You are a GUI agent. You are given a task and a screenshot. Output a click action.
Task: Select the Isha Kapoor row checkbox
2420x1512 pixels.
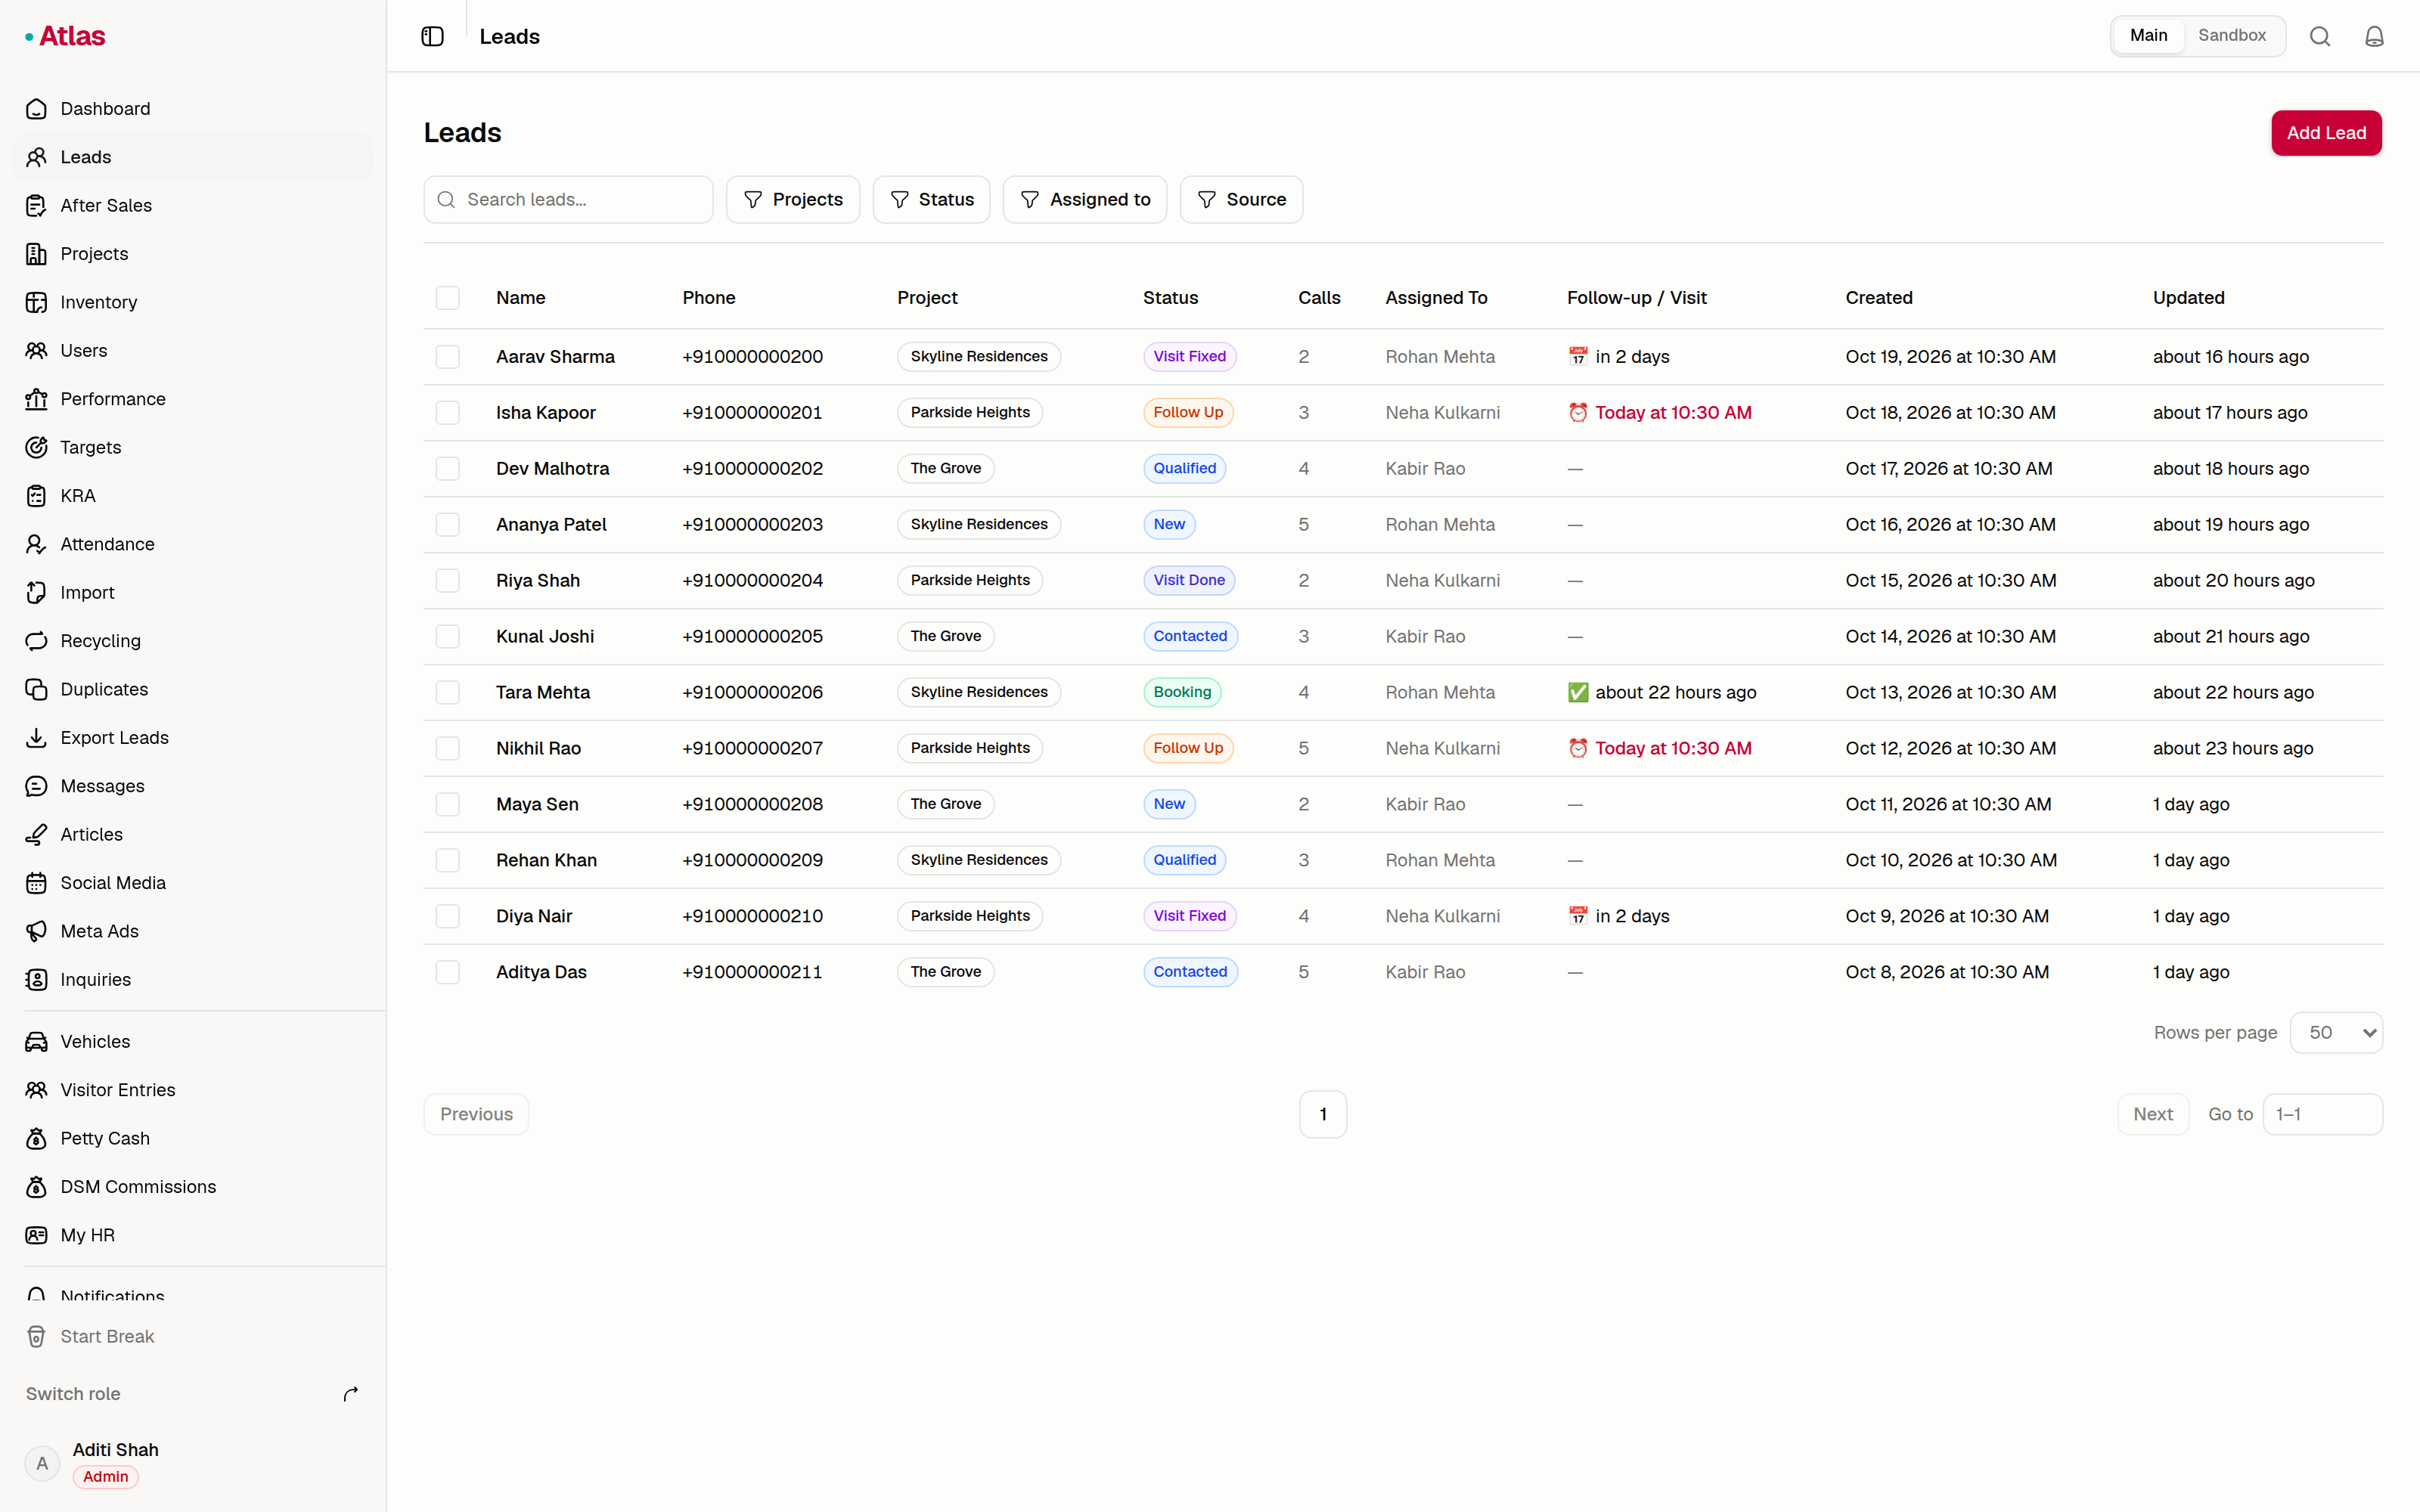[447, 413]
